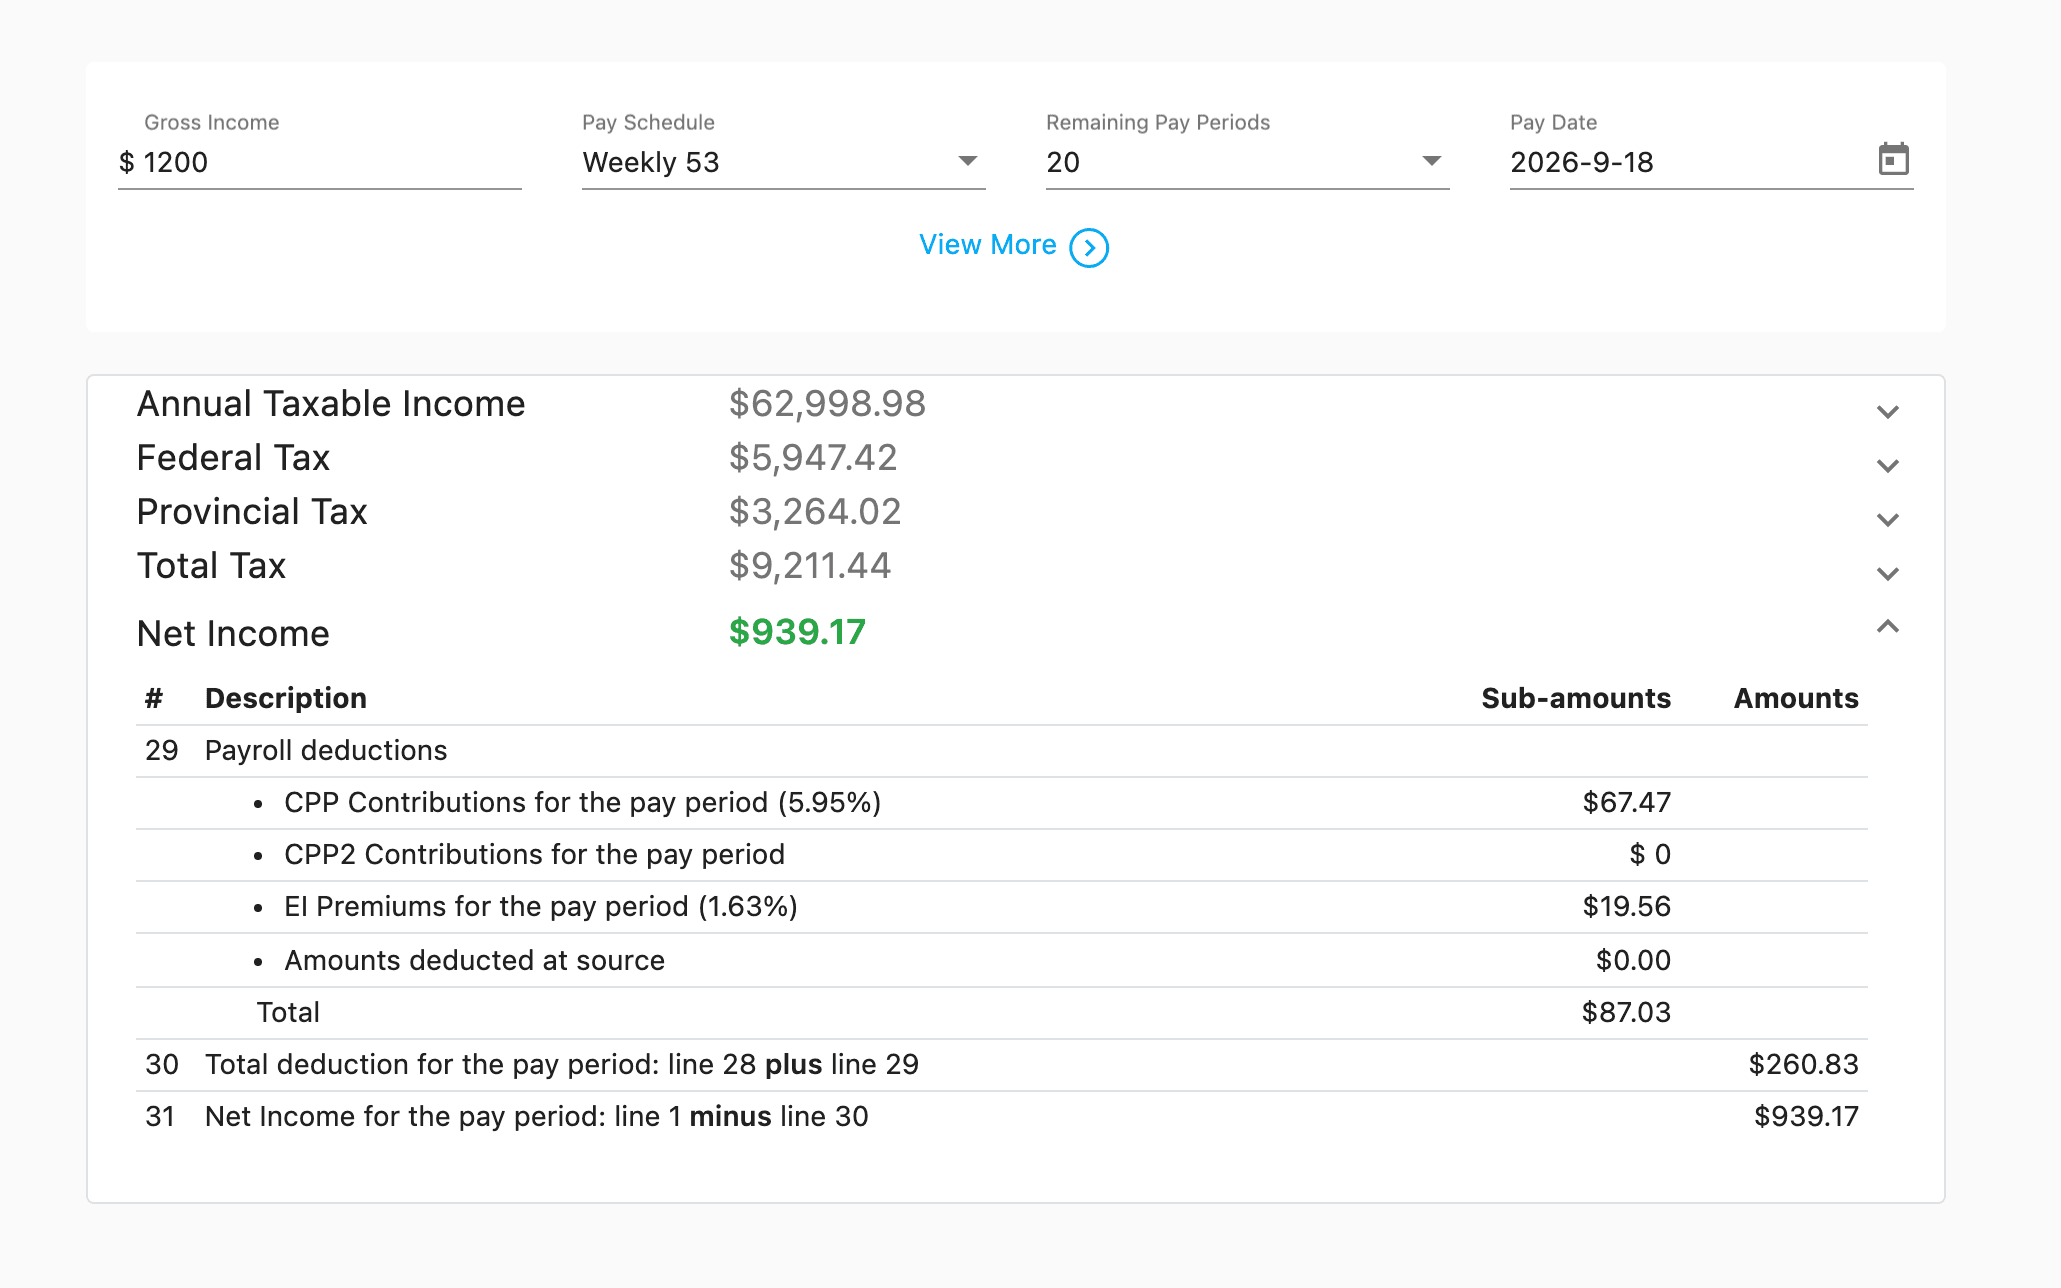The width and height of the screenshot is (2061, 1288).
Task: Click the $67.47 CPP sub-amount
Action: tap(1626, 803)
